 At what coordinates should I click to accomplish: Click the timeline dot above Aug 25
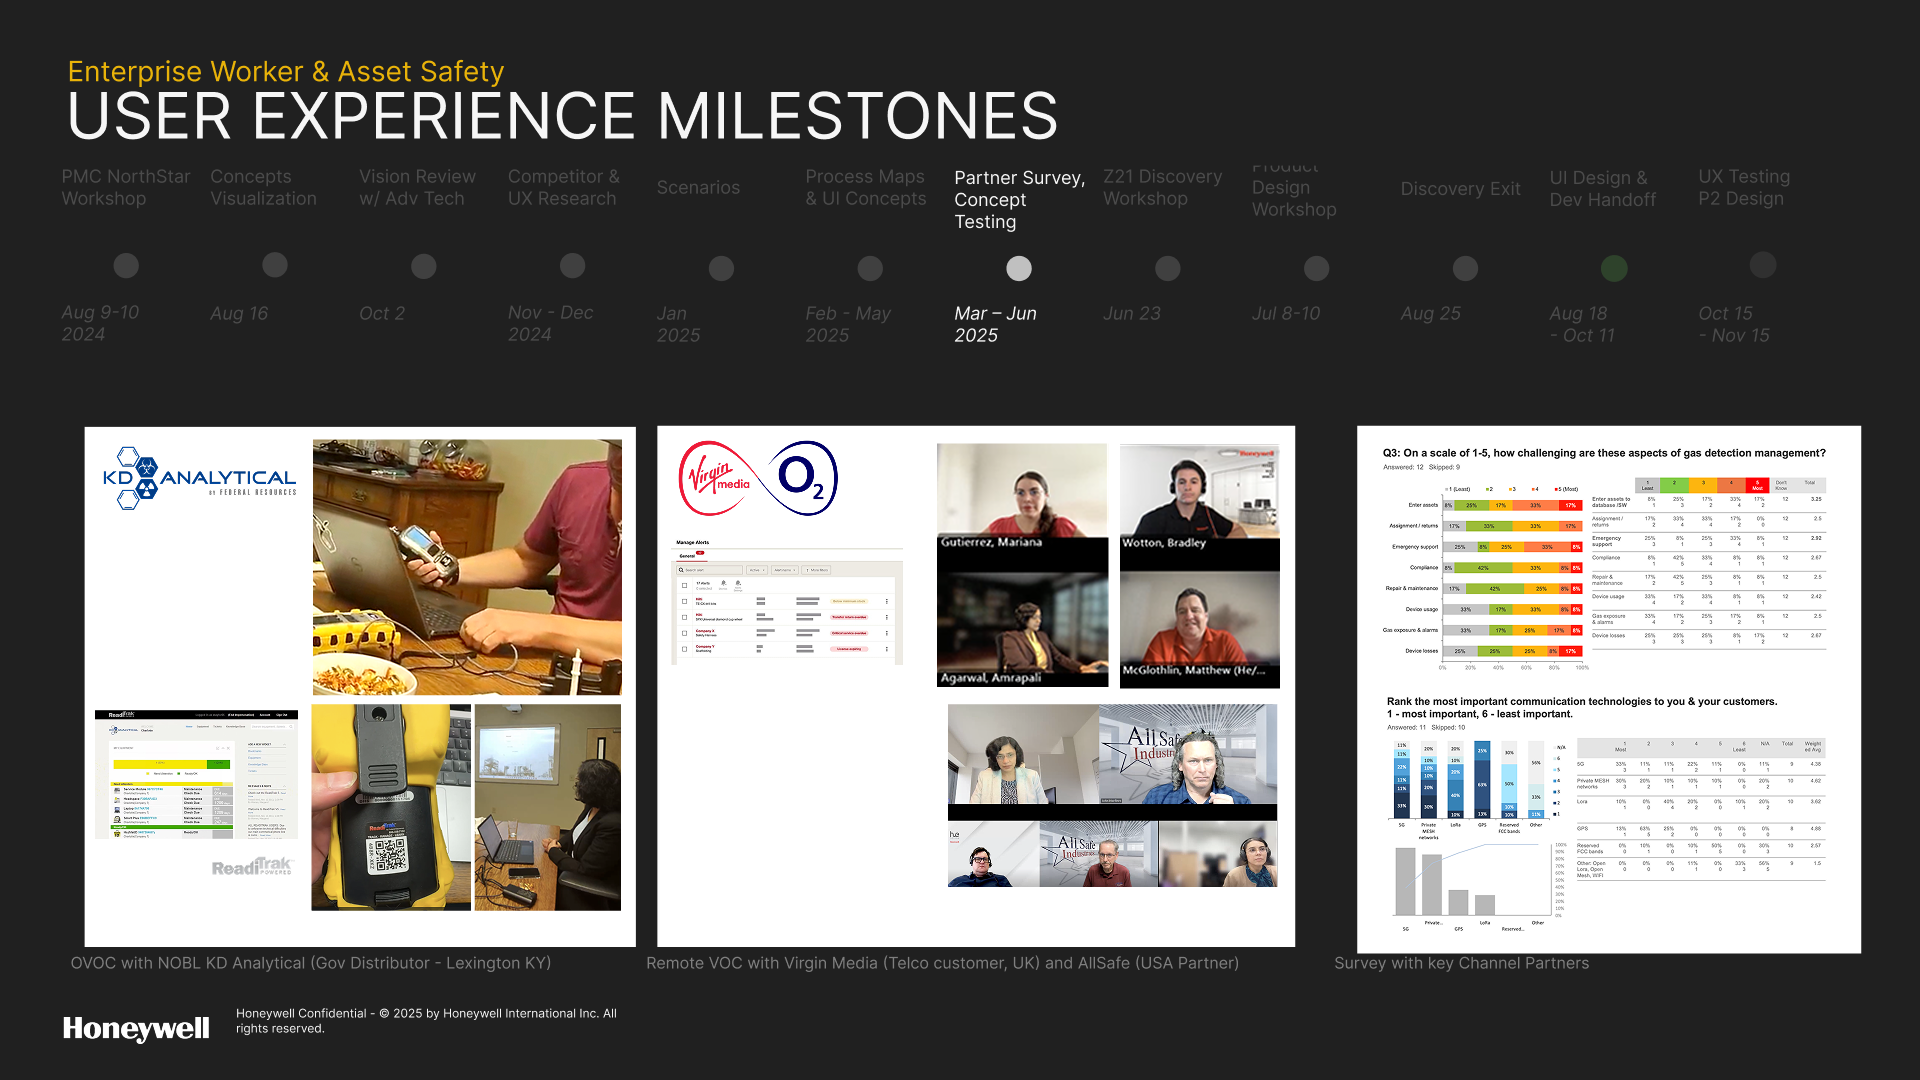[1465, 268]
